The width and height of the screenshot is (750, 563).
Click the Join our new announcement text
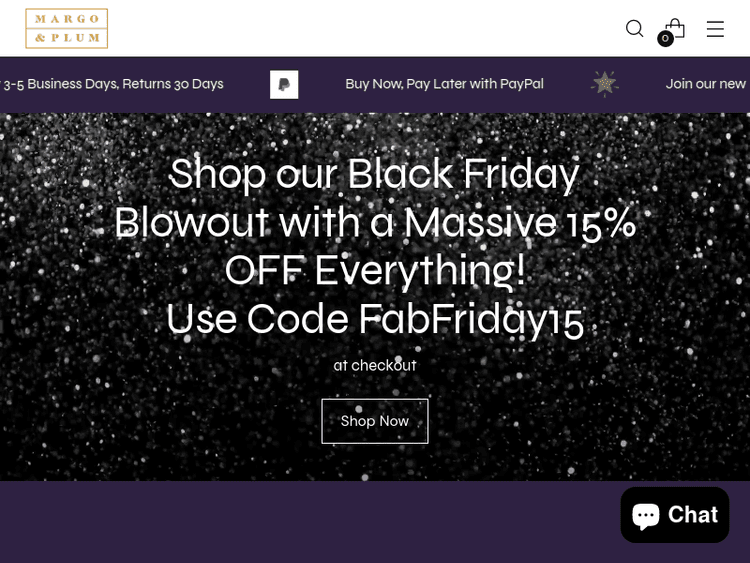point(706,84)
